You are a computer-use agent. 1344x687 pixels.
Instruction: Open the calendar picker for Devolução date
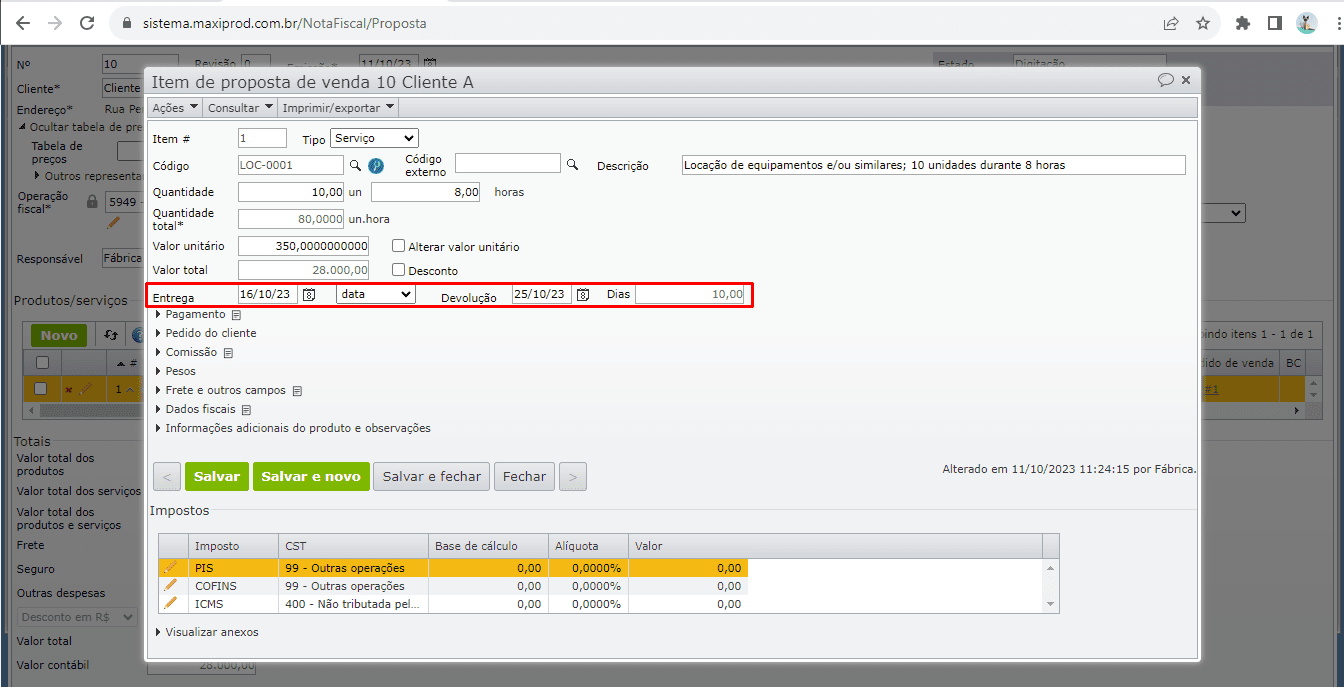pos(583,294)
